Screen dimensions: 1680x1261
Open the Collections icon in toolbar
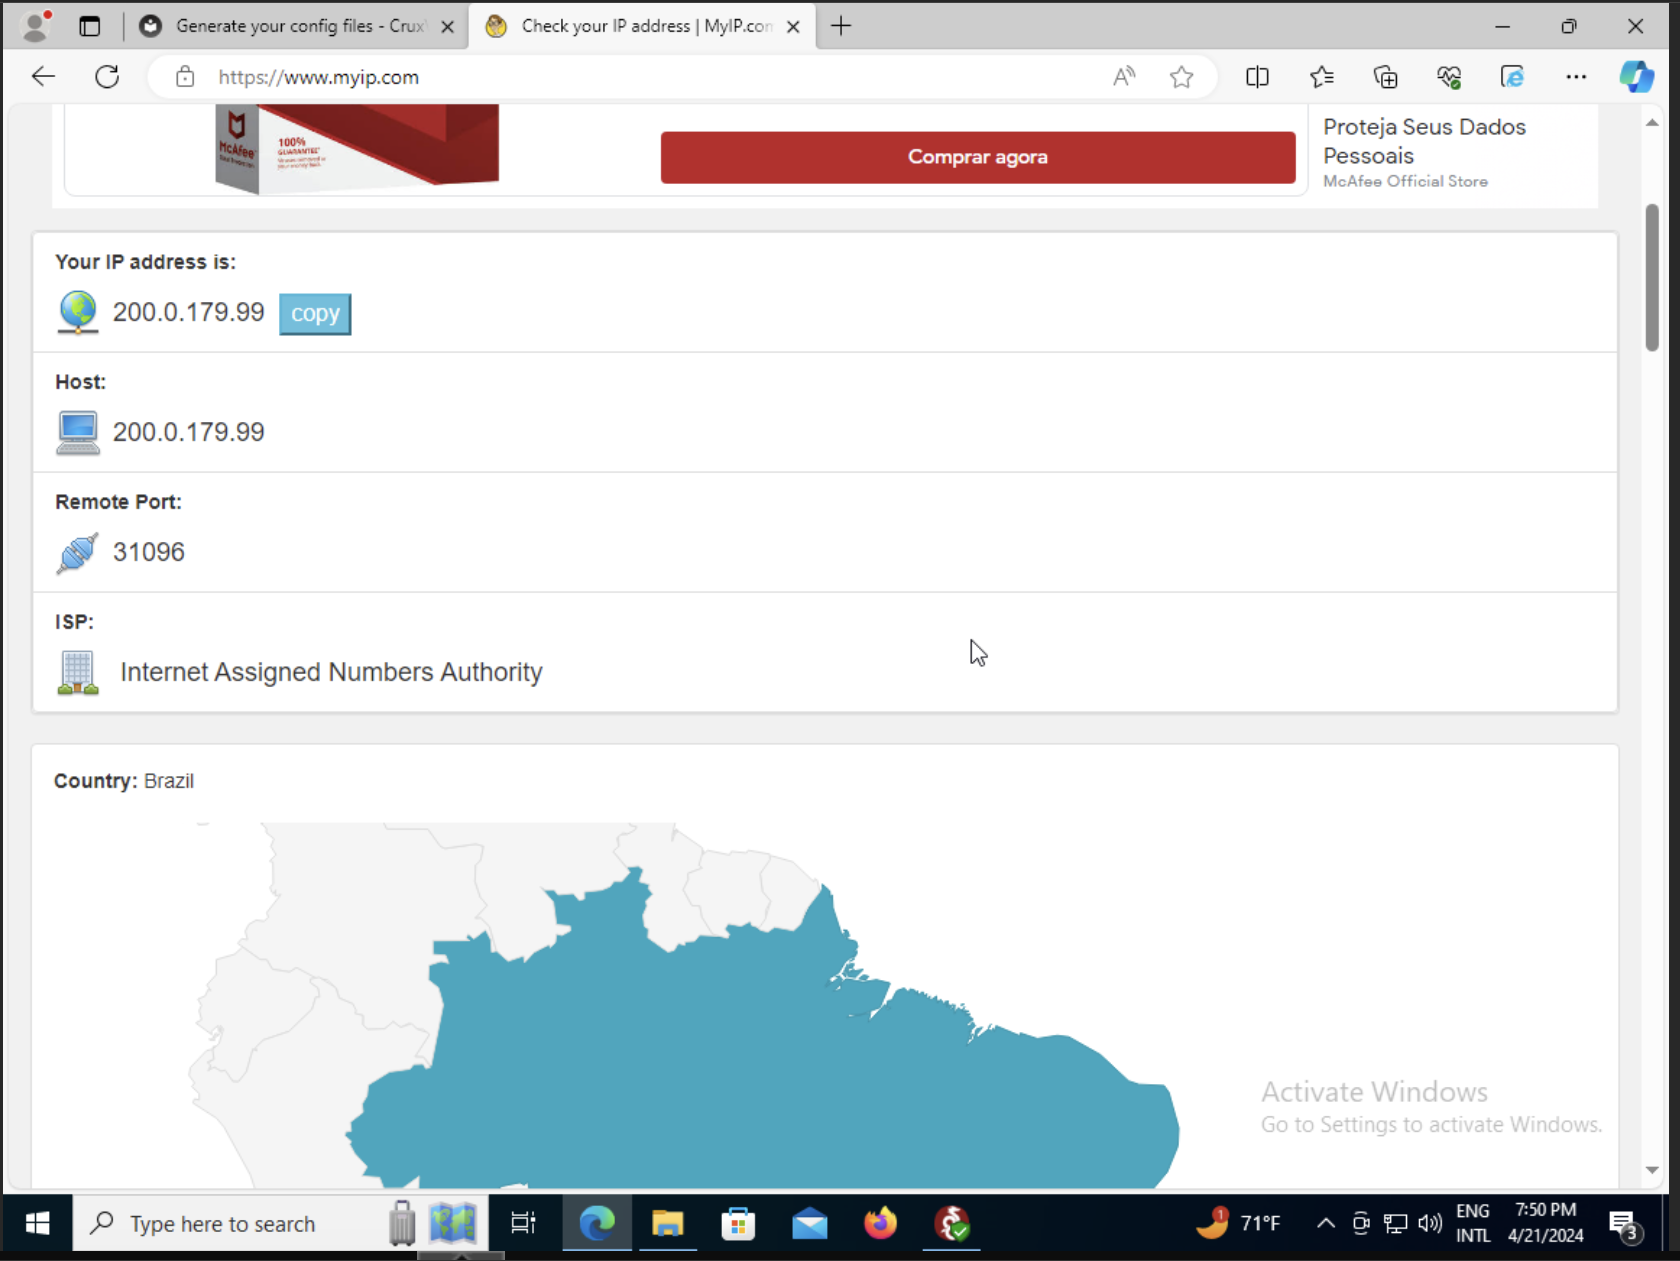tap(1385, 77)
